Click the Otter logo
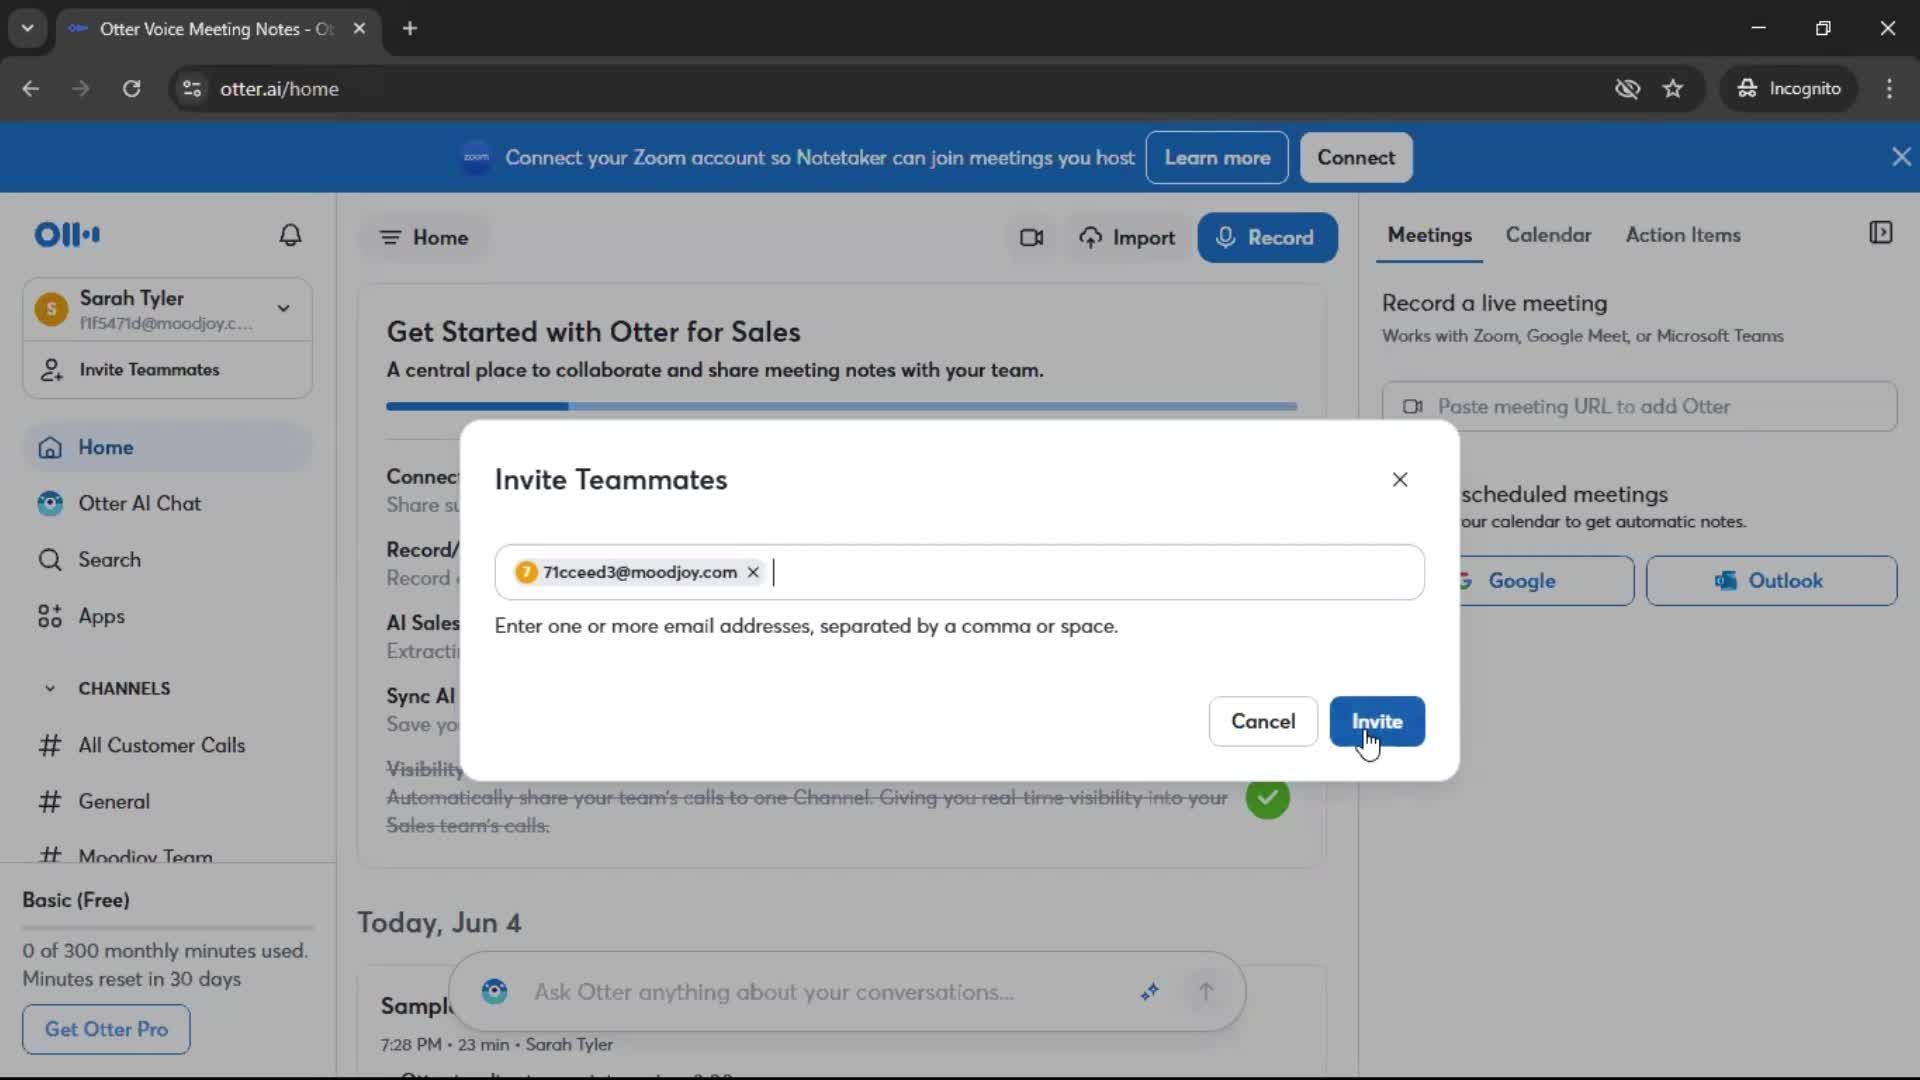The width and height of the screenshot is (1920, 1080). (67, 235)
